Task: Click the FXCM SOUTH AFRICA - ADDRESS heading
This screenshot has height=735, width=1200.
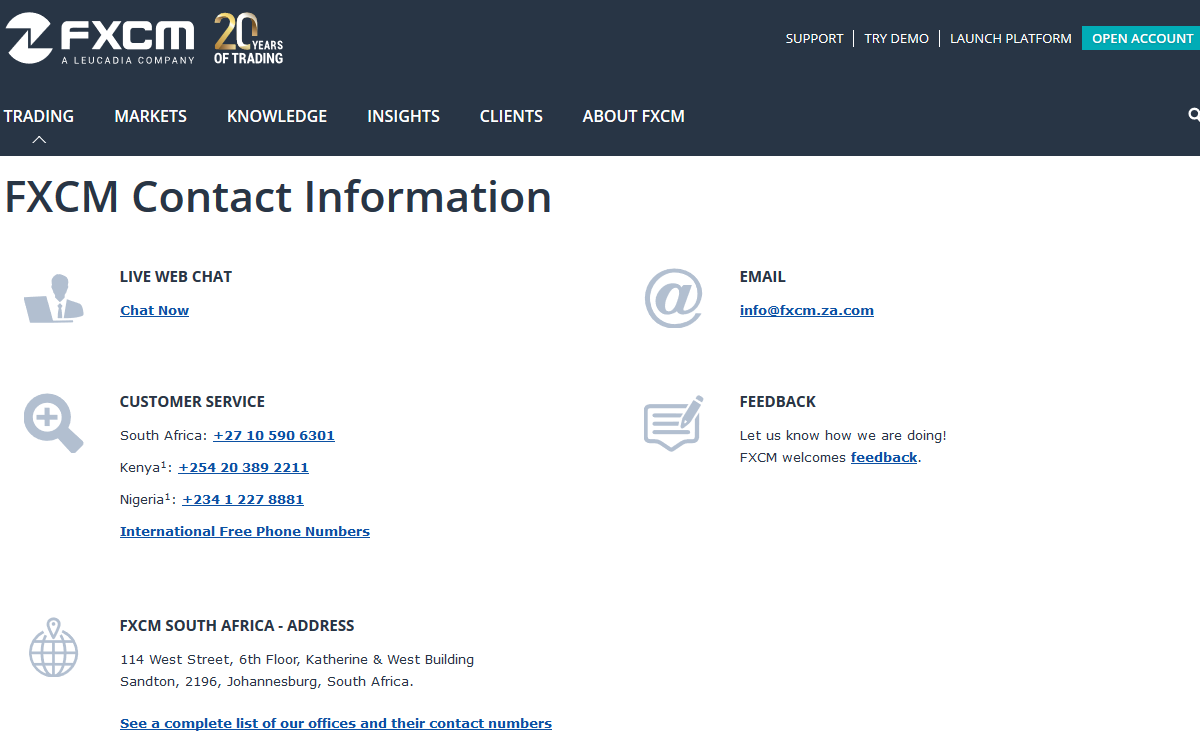Action: 237,626
